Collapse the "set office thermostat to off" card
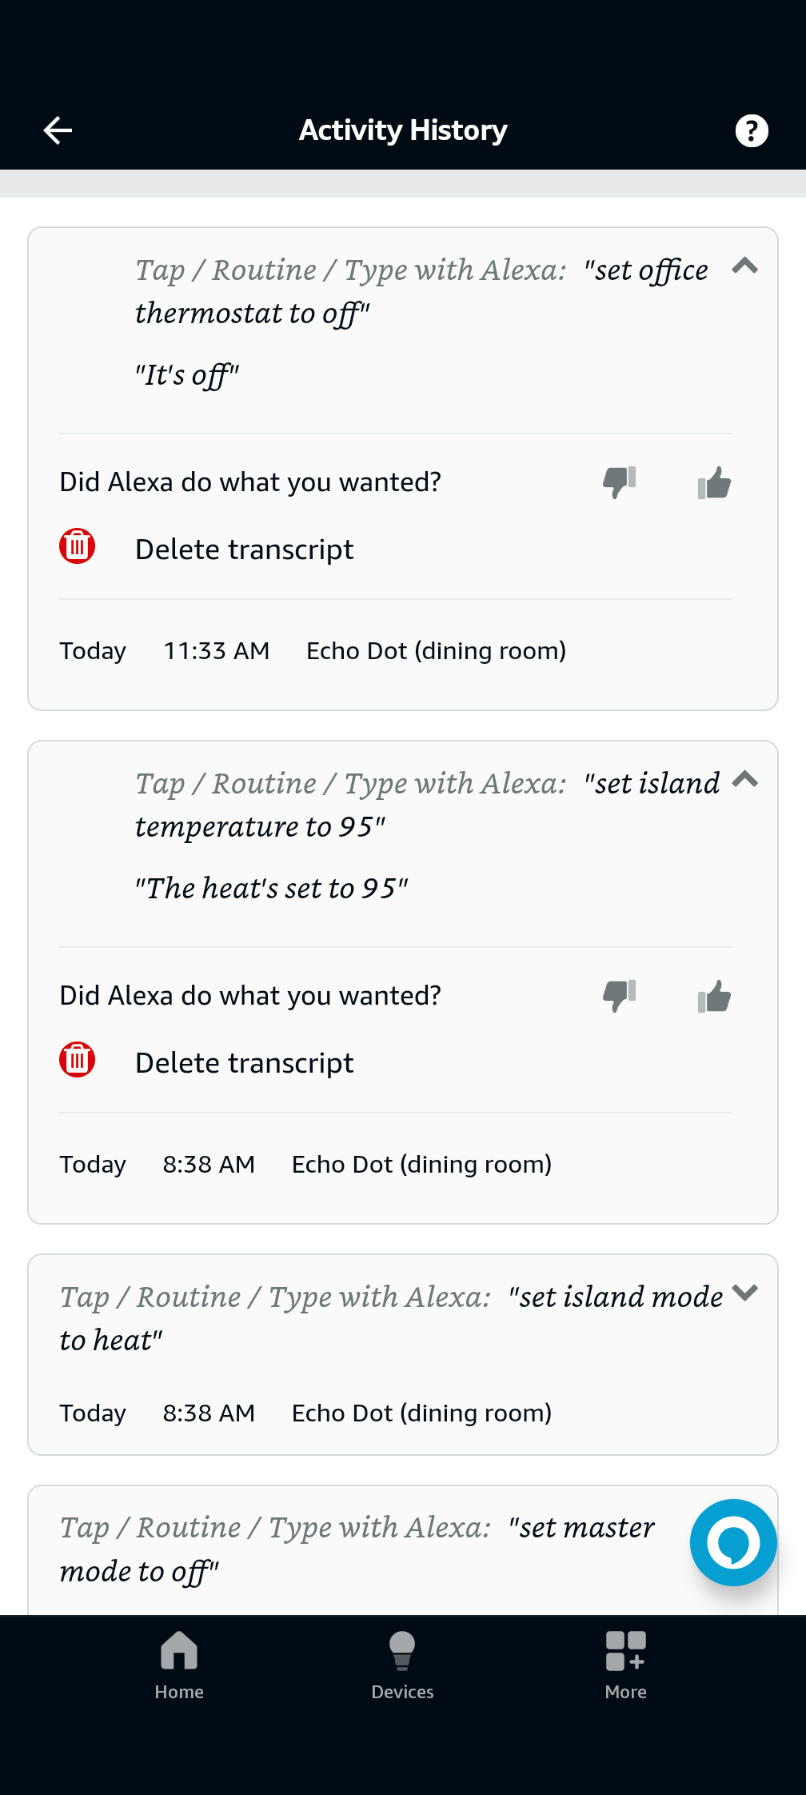This screenshot has width=806, height=1795. click(745, 266)
